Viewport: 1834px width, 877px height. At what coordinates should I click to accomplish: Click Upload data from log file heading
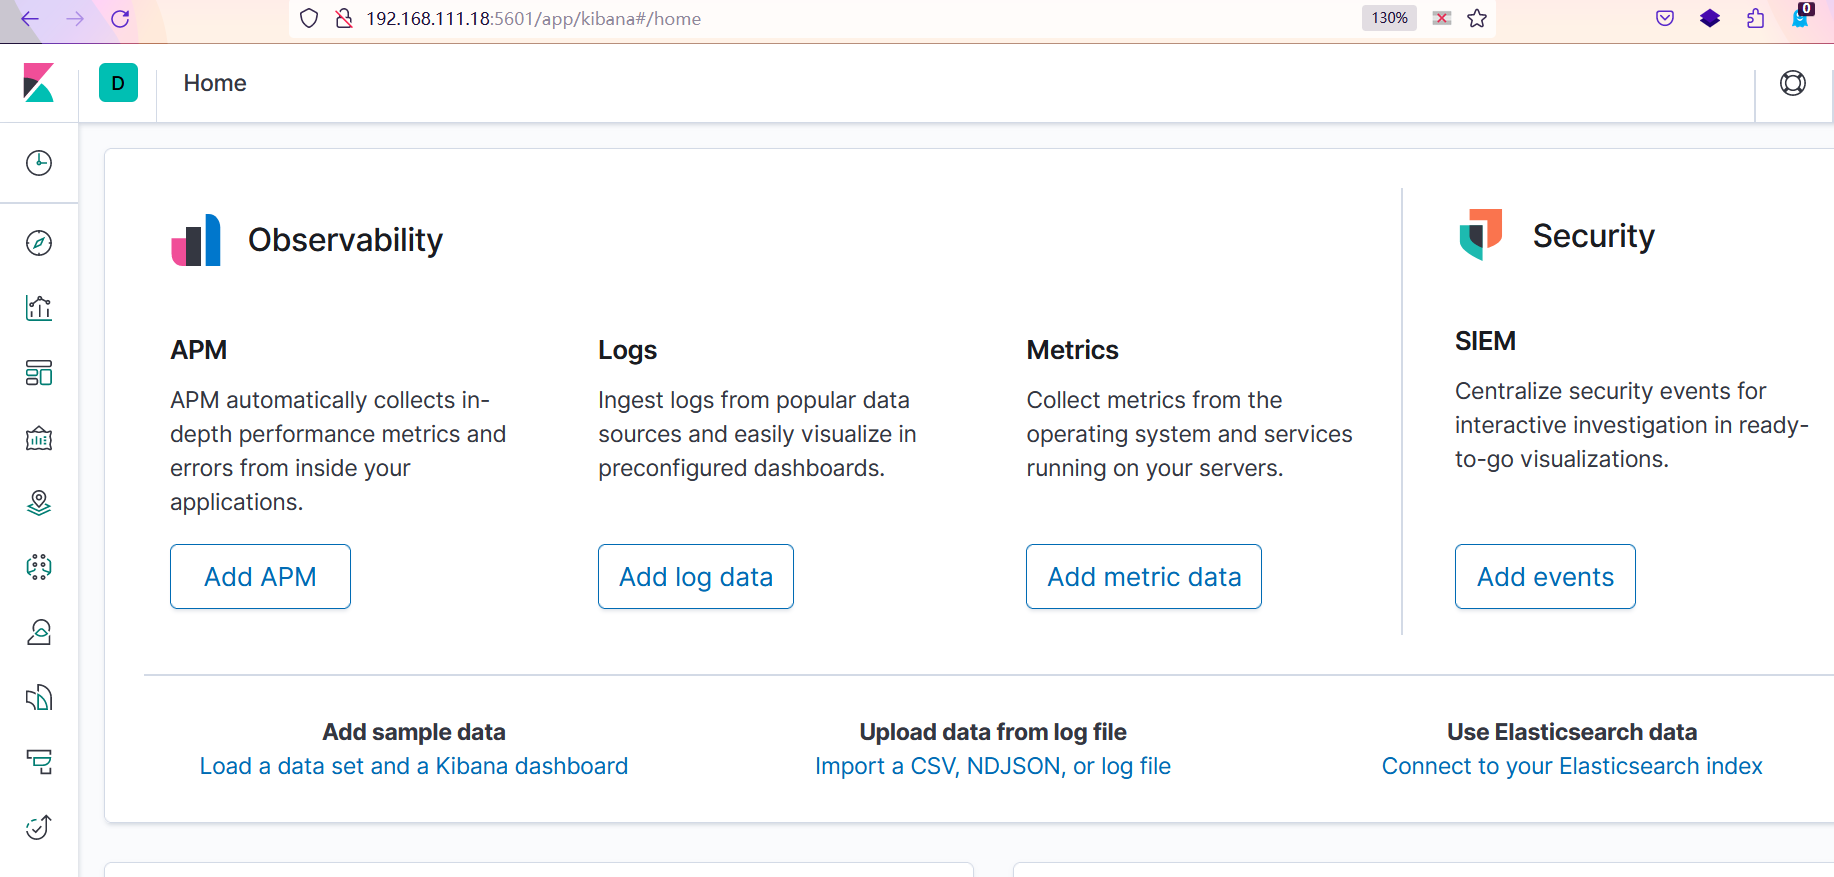click(x=993, y=732)
